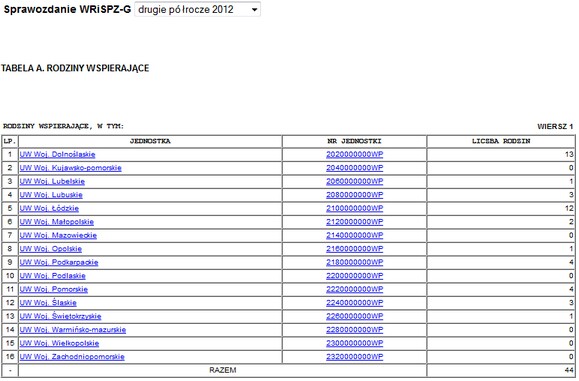Follow the UW Woj. Łódzkie link

point(49,208)
